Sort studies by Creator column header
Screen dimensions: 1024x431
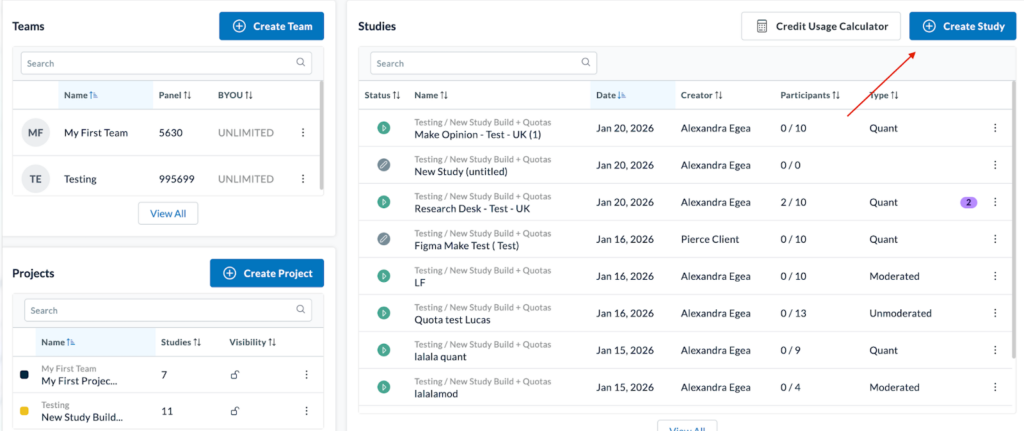tap(701, 95)
